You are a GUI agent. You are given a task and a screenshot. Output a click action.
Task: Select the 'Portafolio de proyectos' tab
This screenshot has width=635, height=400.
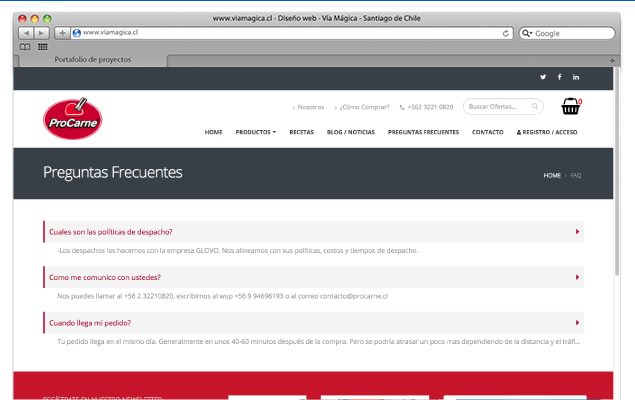tap(92, 60)
